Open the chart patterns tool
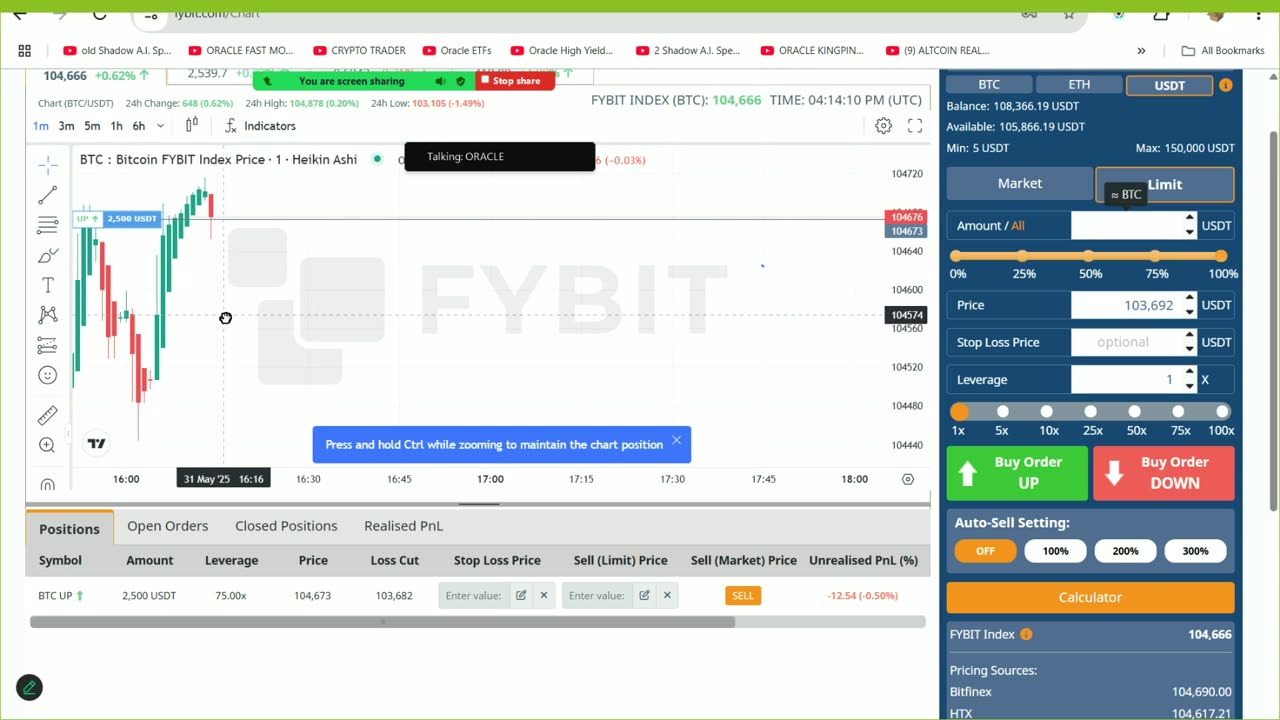This screenshot has width=1280, height=720. tap(47, 315)
